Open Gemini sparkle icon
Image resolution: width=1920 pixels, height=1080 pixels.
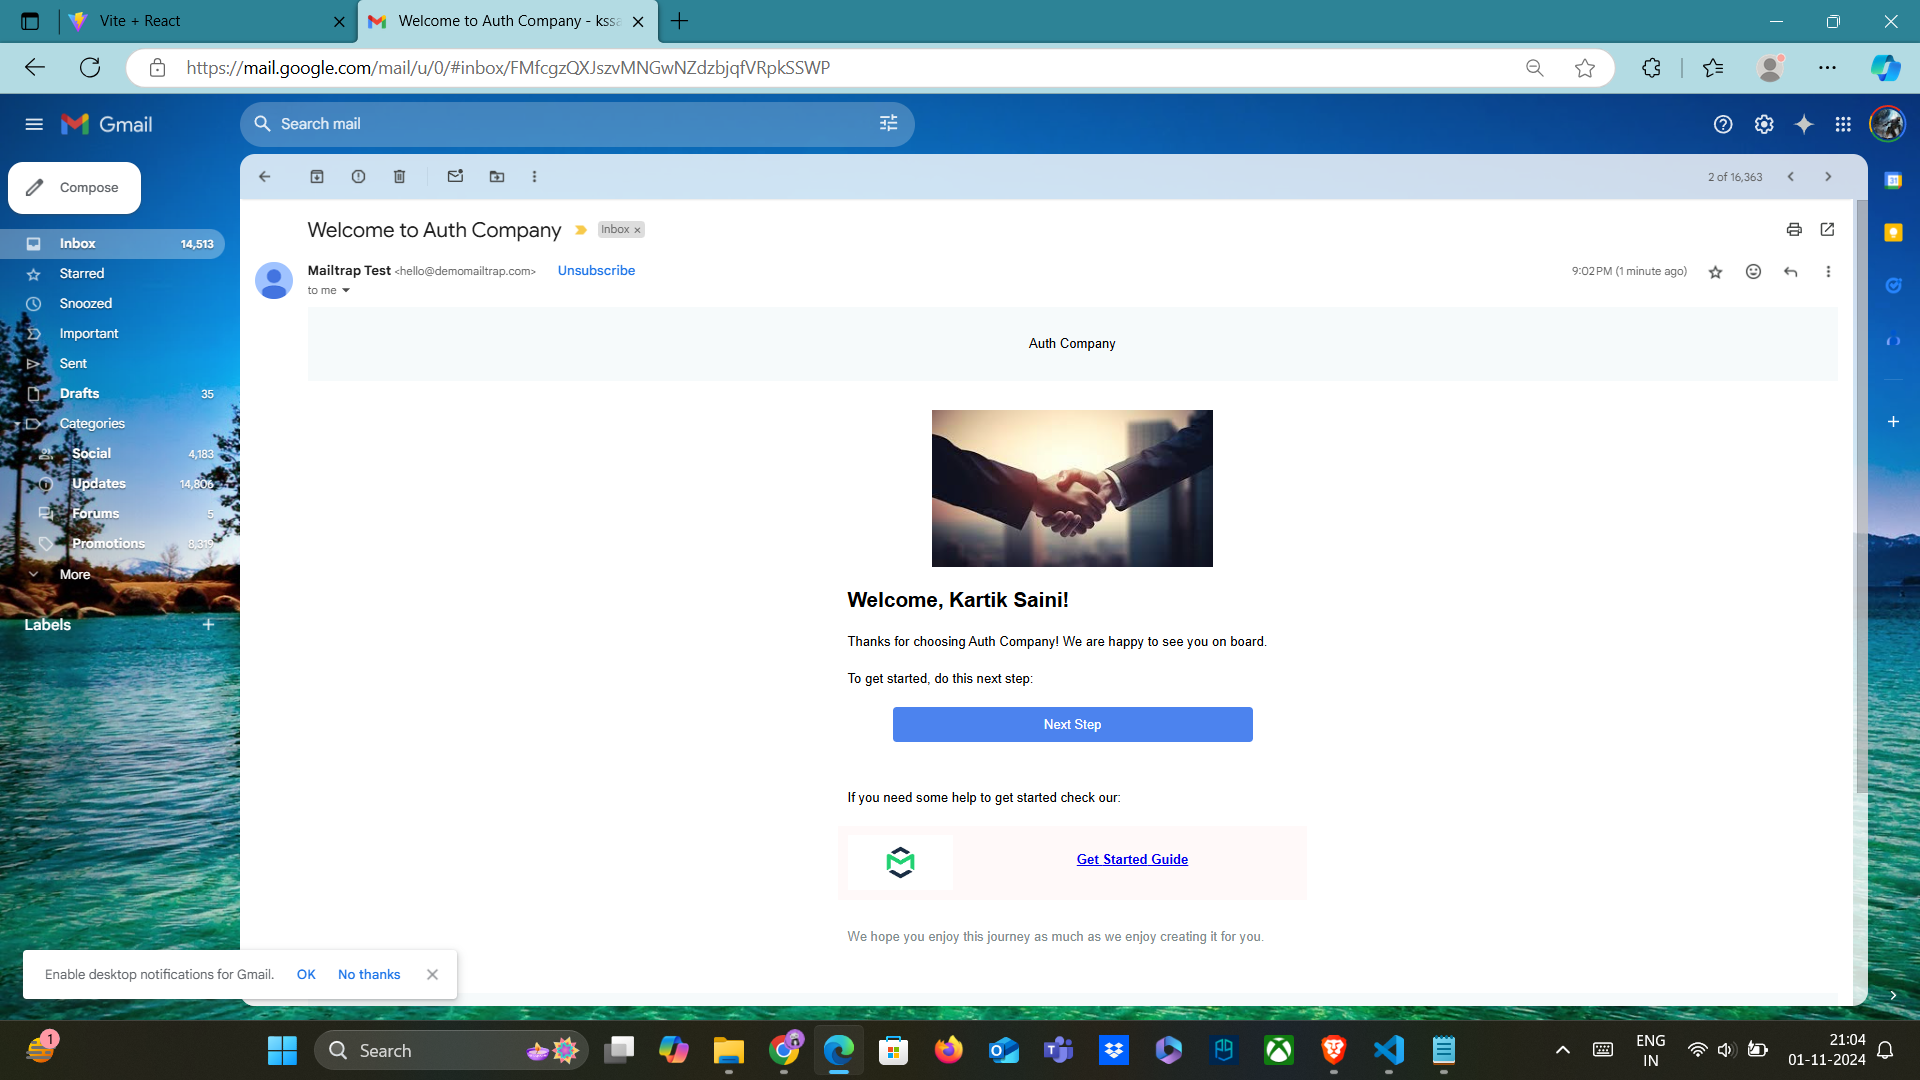(1804, 124)
